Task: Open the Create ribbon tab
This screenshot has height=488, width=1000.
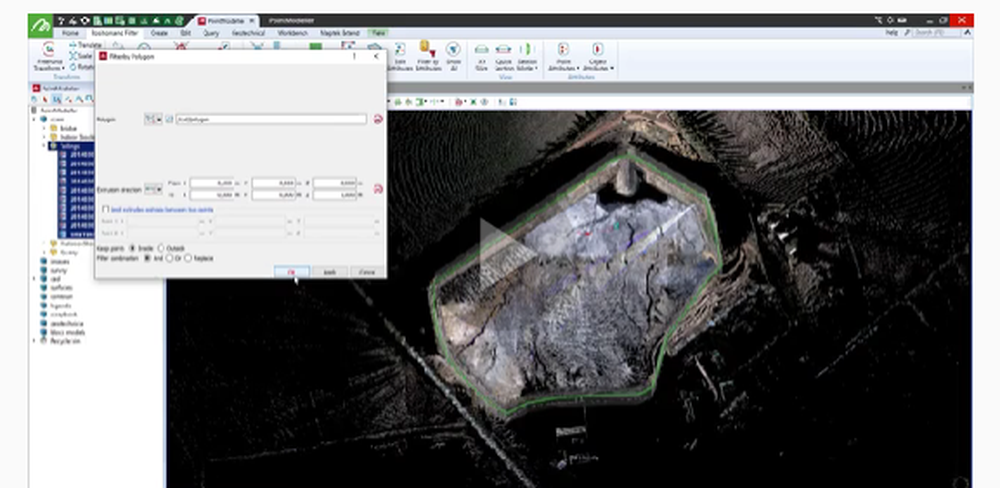Action: pyautogui.click(x=159, y=33)
